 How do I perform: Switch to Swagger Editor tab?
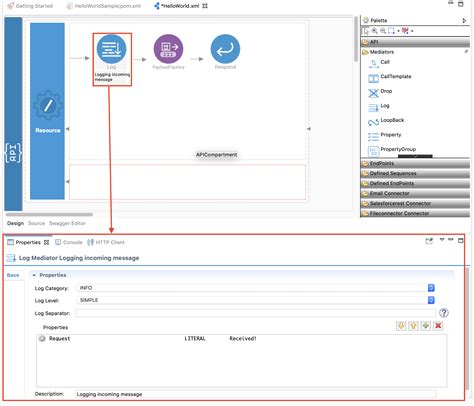point(67,223)
